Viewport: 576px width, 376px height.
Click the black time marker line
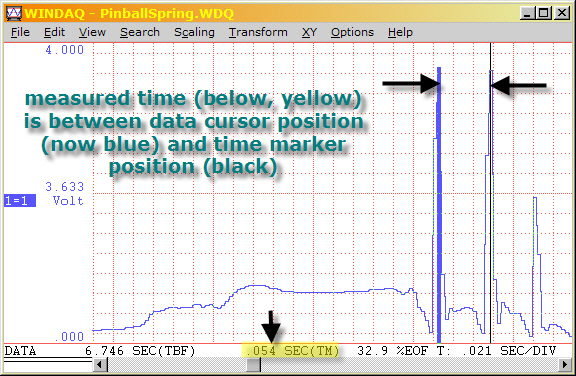click(490, 193)
